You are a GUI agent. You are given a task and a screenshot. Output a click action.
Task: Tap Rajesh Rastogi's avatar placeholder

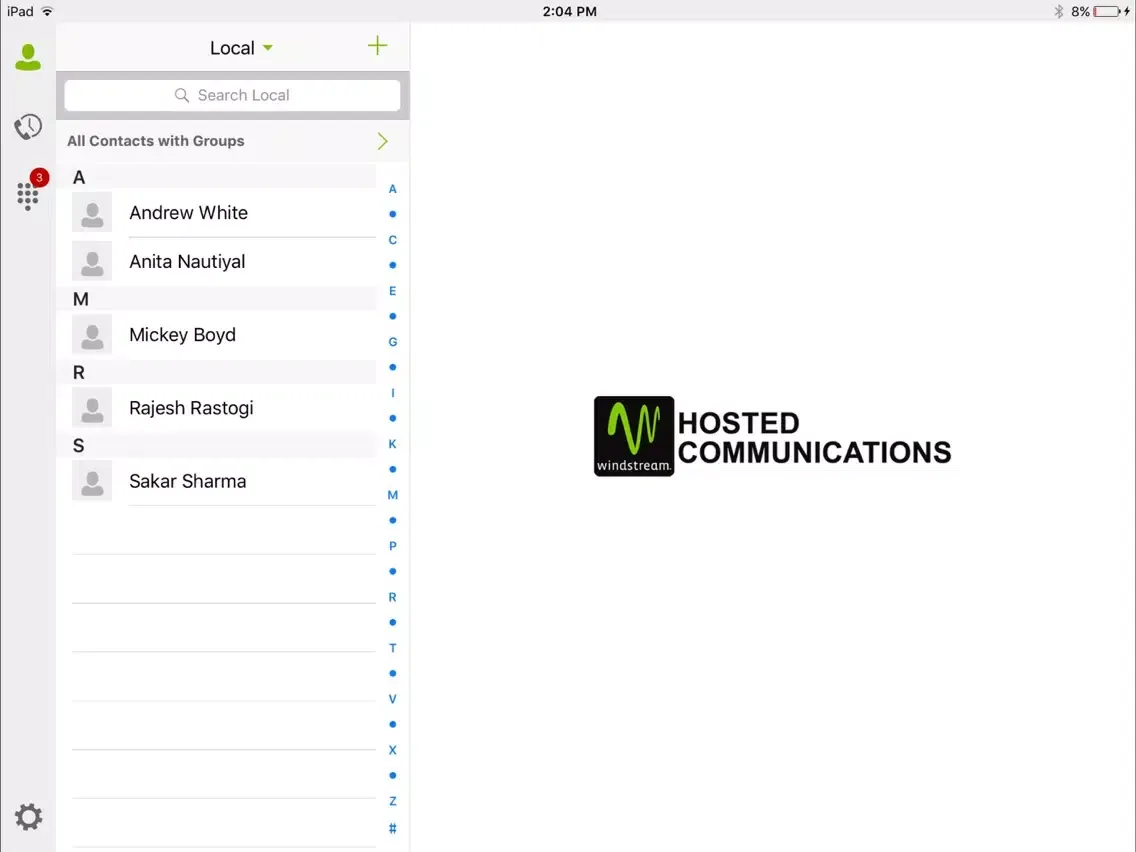point(92,408)
